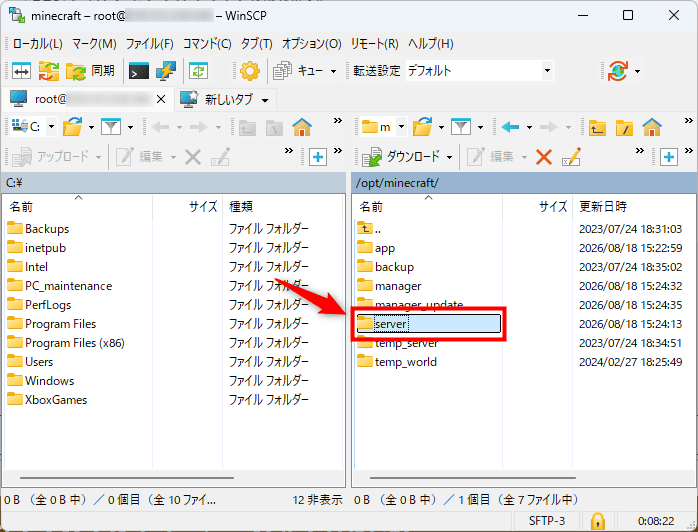Select the Backups folder in local panel

[x=38, y=229]
